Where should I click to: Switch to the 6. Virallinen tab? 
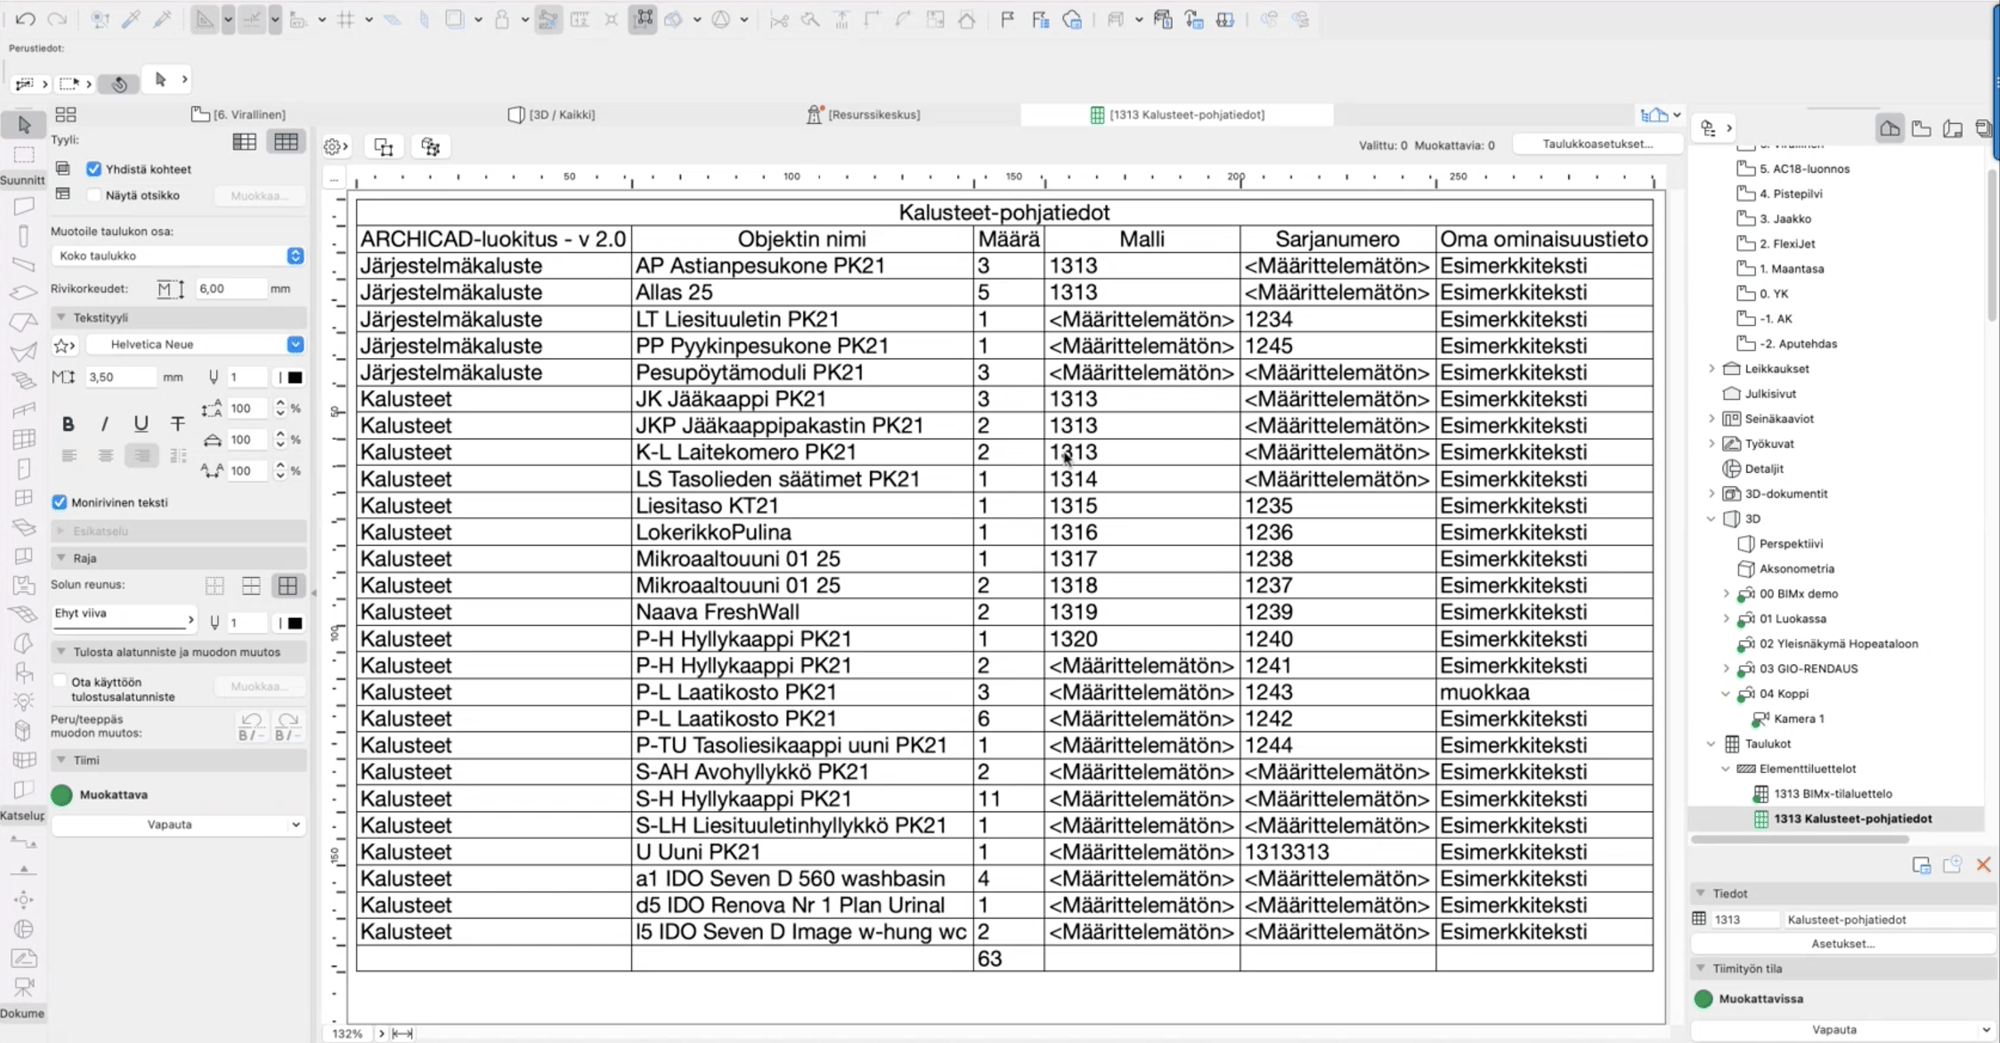[x=238, y=115]
